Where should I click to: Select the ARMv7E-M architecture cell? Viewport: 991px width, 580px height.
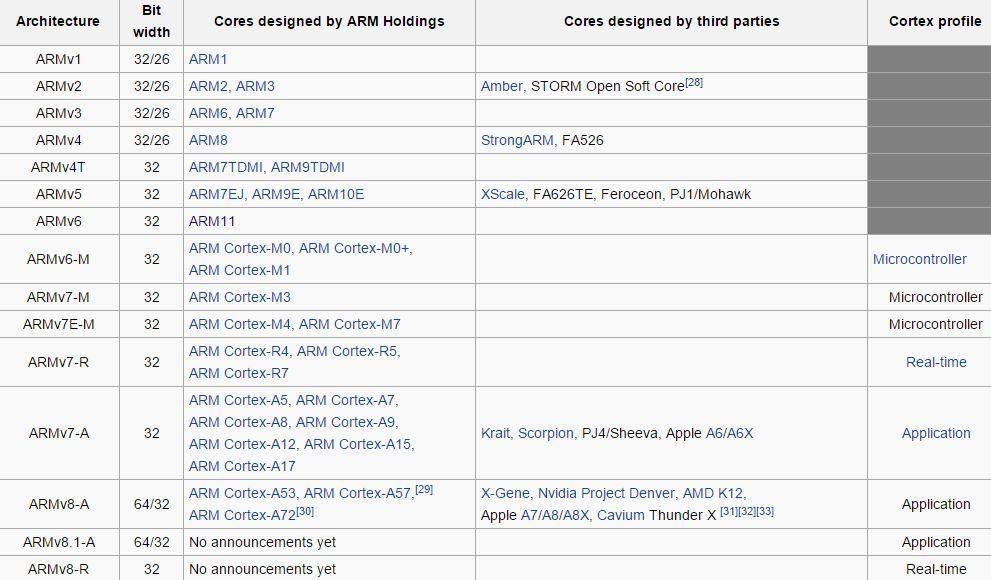click(x=59, y=325)
